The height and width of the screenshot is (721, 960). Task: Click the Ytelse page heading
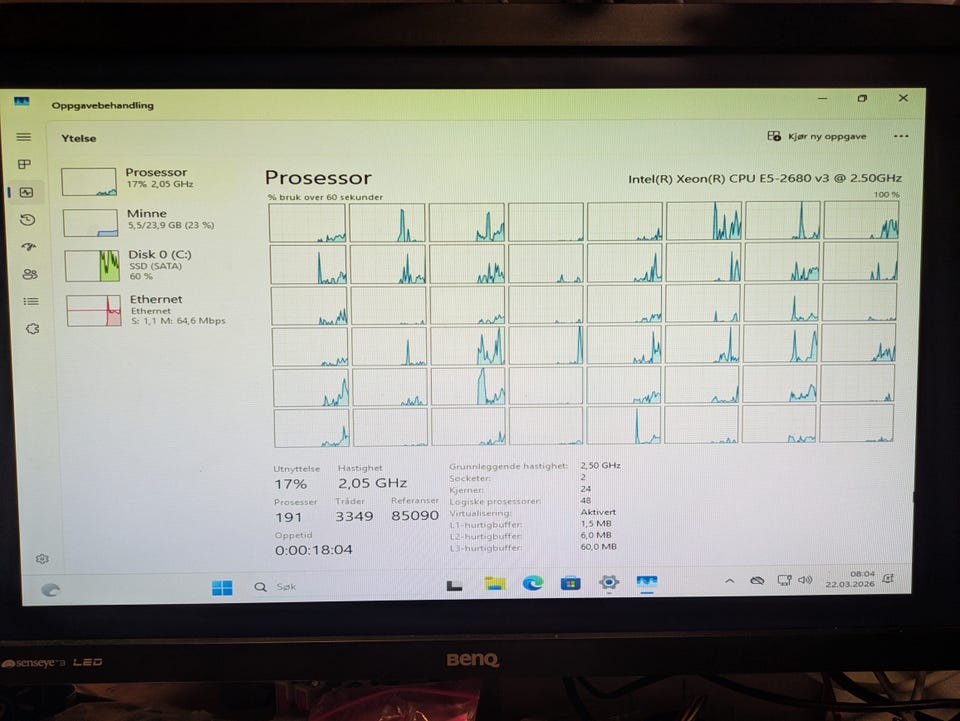pos(79,138)
